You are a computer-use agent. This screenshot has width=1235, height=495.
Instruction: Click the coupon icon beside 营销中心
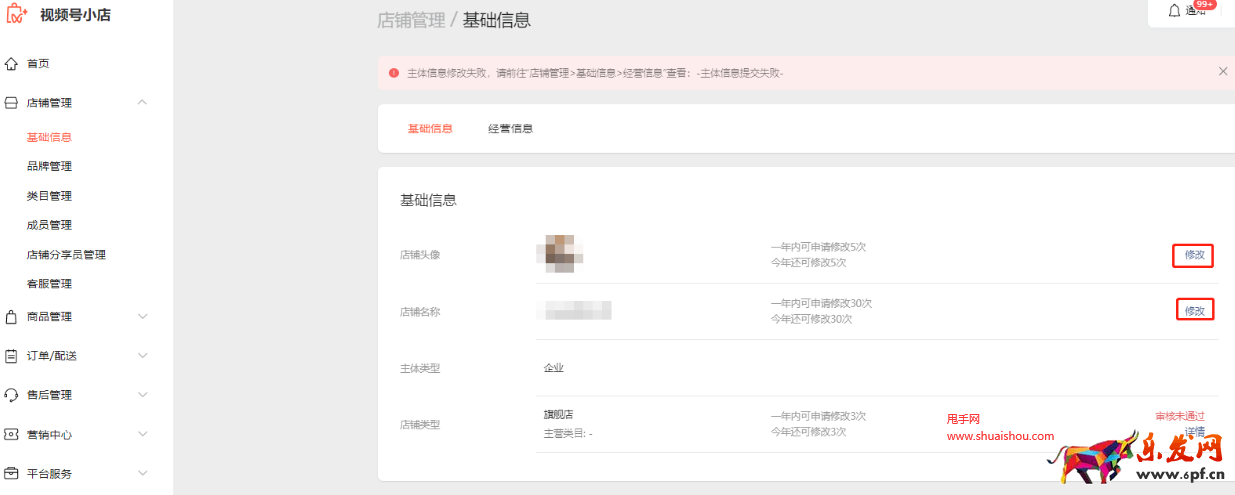12,435
